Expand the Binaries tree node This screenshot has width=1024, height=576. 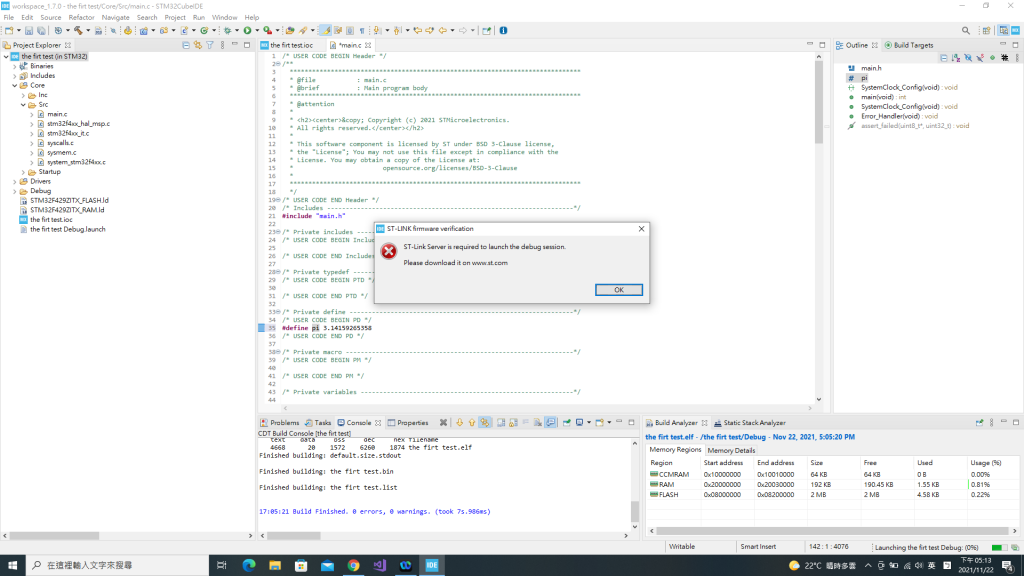tap(15, 67)
